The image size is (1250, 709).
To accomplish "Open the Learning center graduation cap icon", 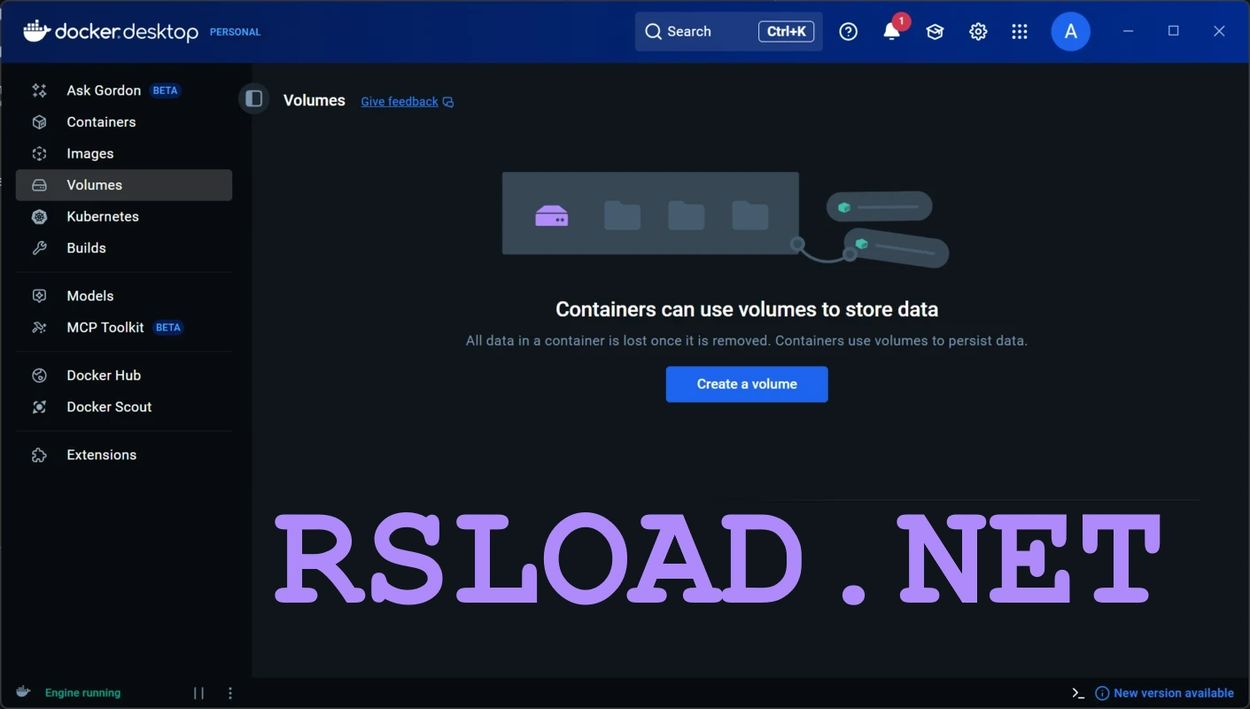I will pyautogui.click(x=935, y=31).
